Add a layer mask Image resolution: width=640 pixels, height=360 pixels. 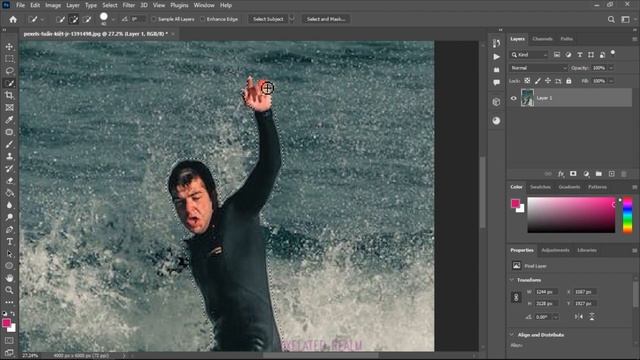pos(573,174)
